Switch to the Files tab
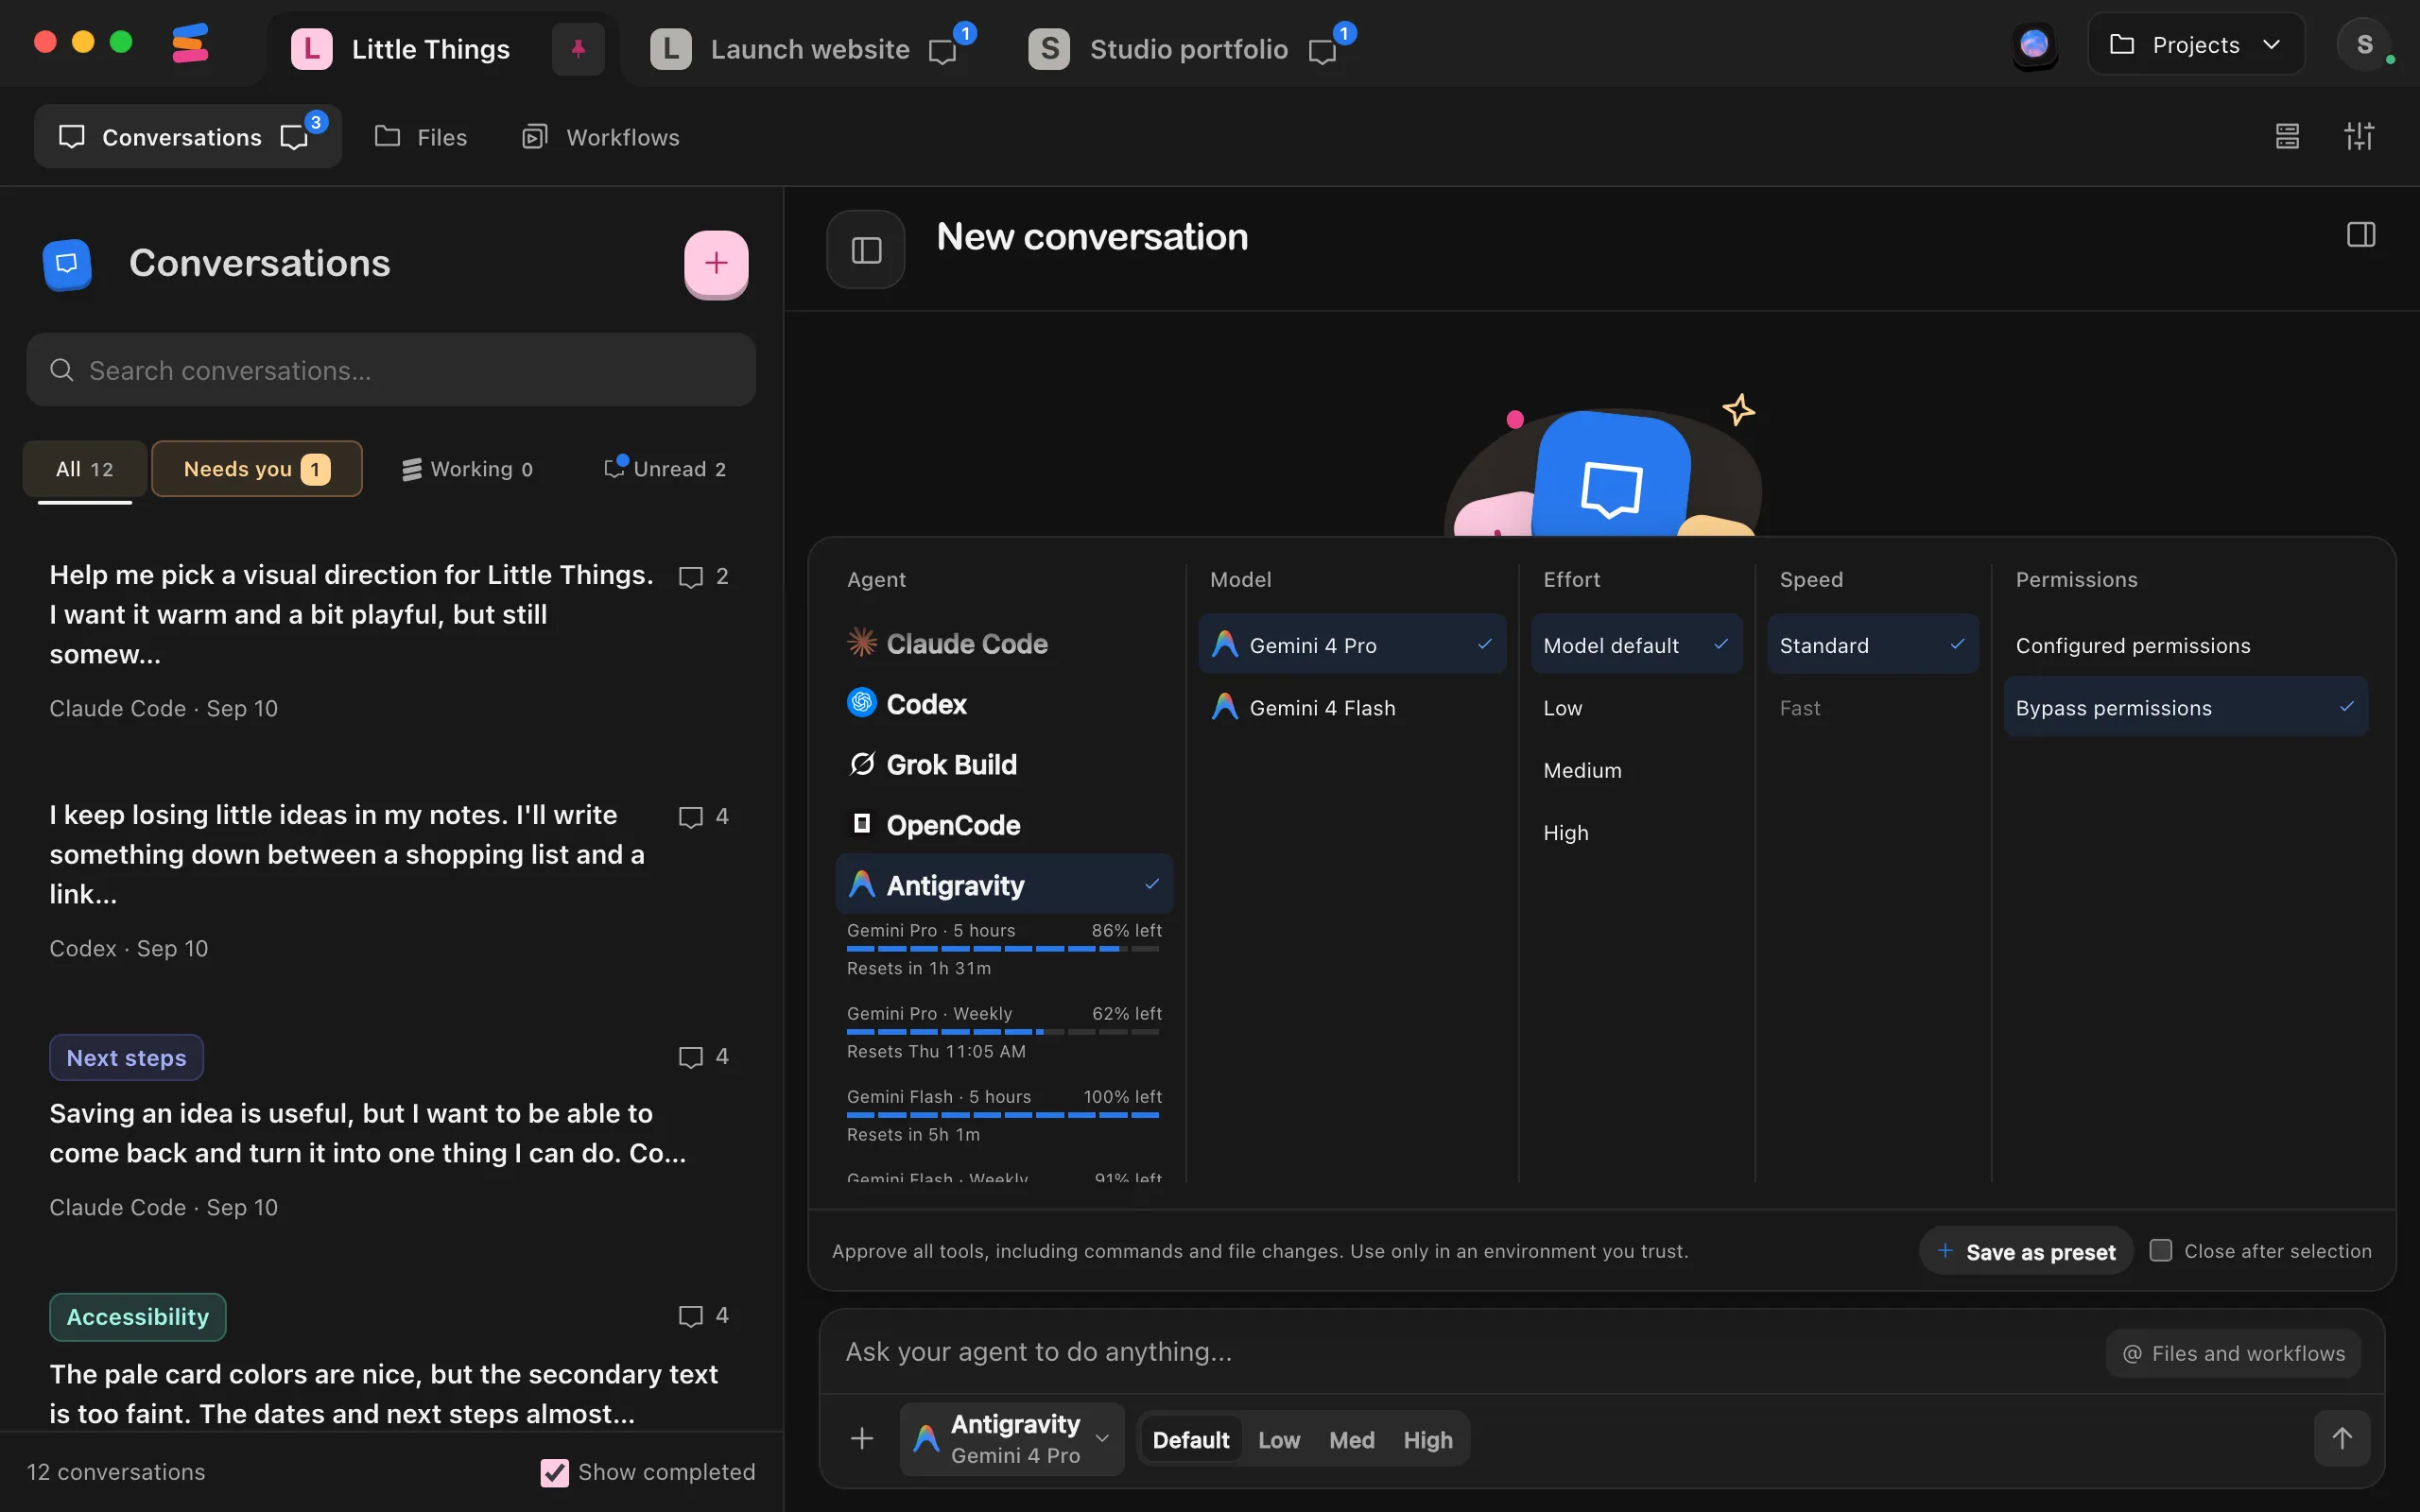The width and height of the screenshot is (2420, 1512). click(421, 136)
